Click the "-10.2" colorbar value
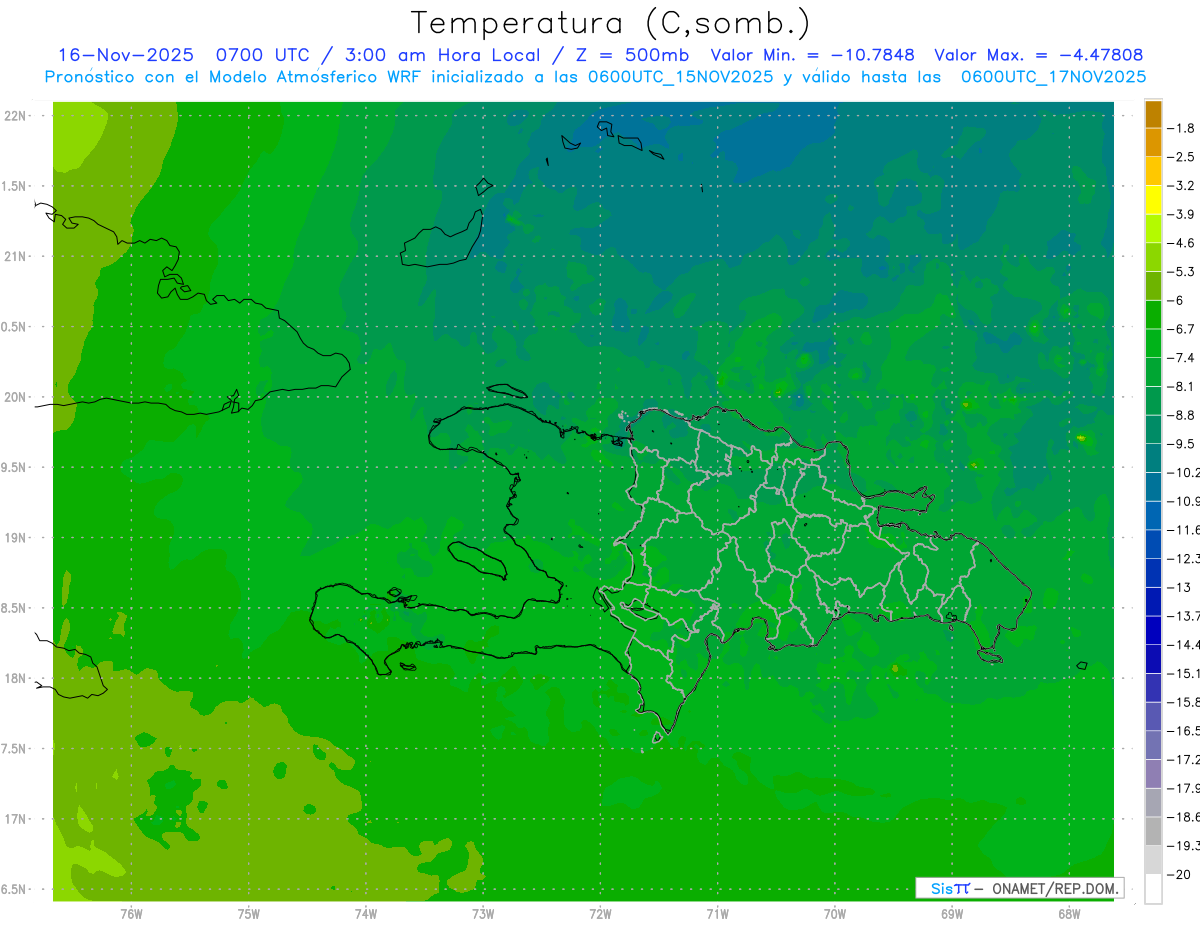Image resolution: width=1200 pixels, height=927 pixels. pyautogui.click(x=1184, y=472)
